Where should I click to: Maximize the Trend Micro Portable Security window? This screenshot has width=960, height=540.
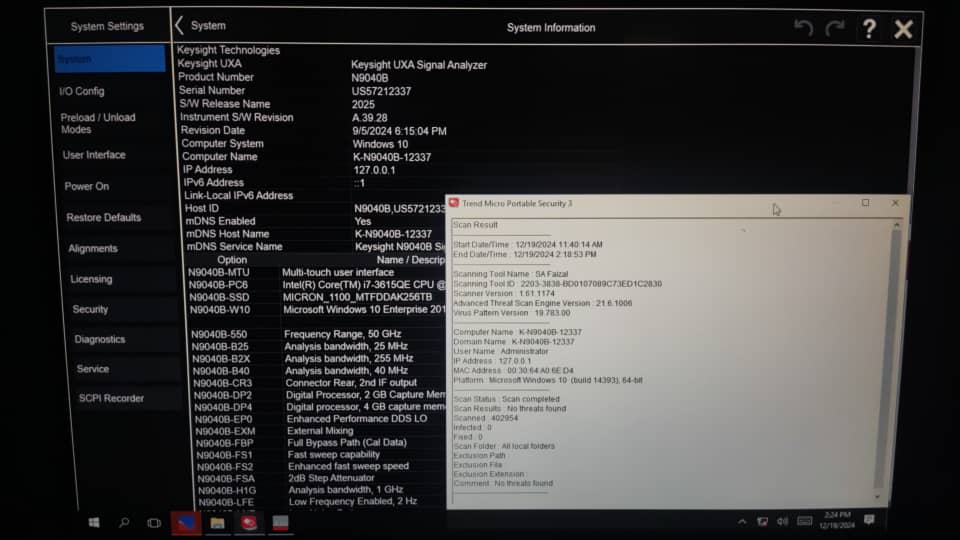coord(865,203)
